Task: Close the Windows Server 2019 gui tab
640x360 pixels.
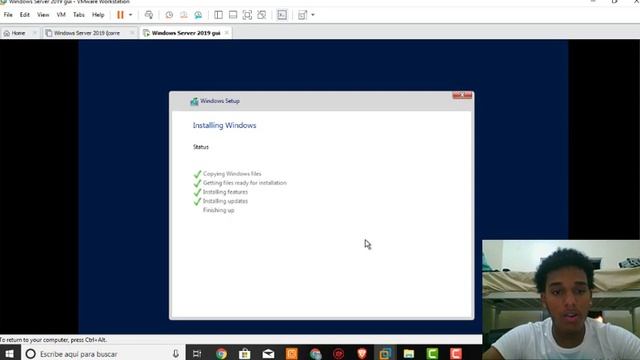Action: [x=227, y=33]
